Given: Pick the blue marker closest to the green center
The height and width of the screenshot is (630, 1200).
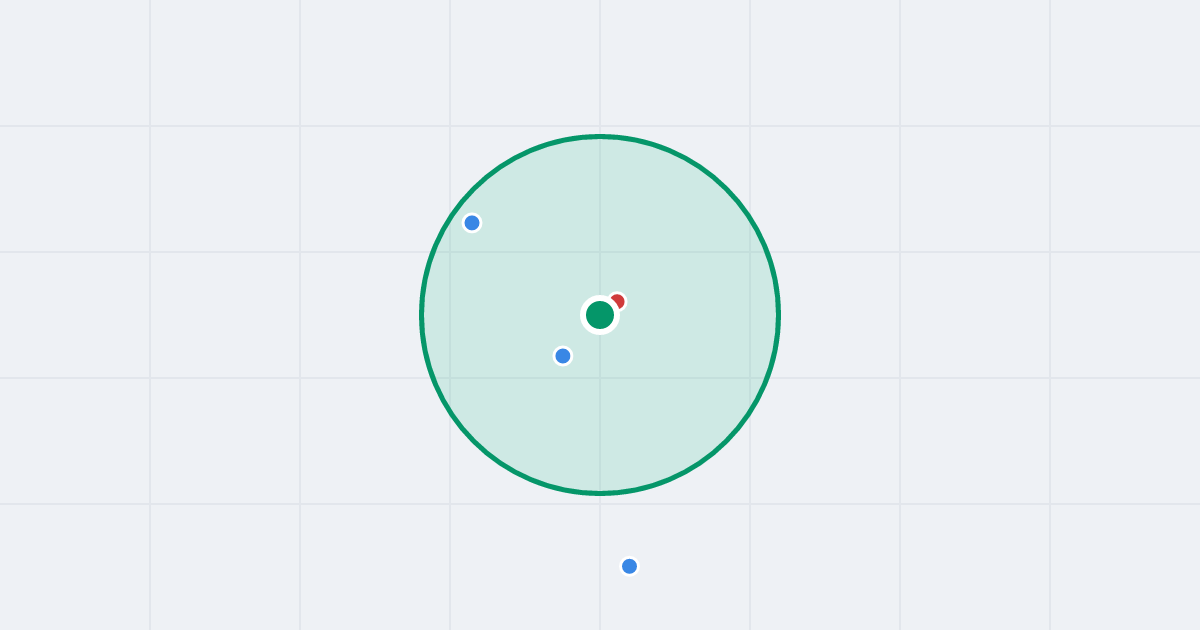Looking at the screenshot, I should 563,356.
